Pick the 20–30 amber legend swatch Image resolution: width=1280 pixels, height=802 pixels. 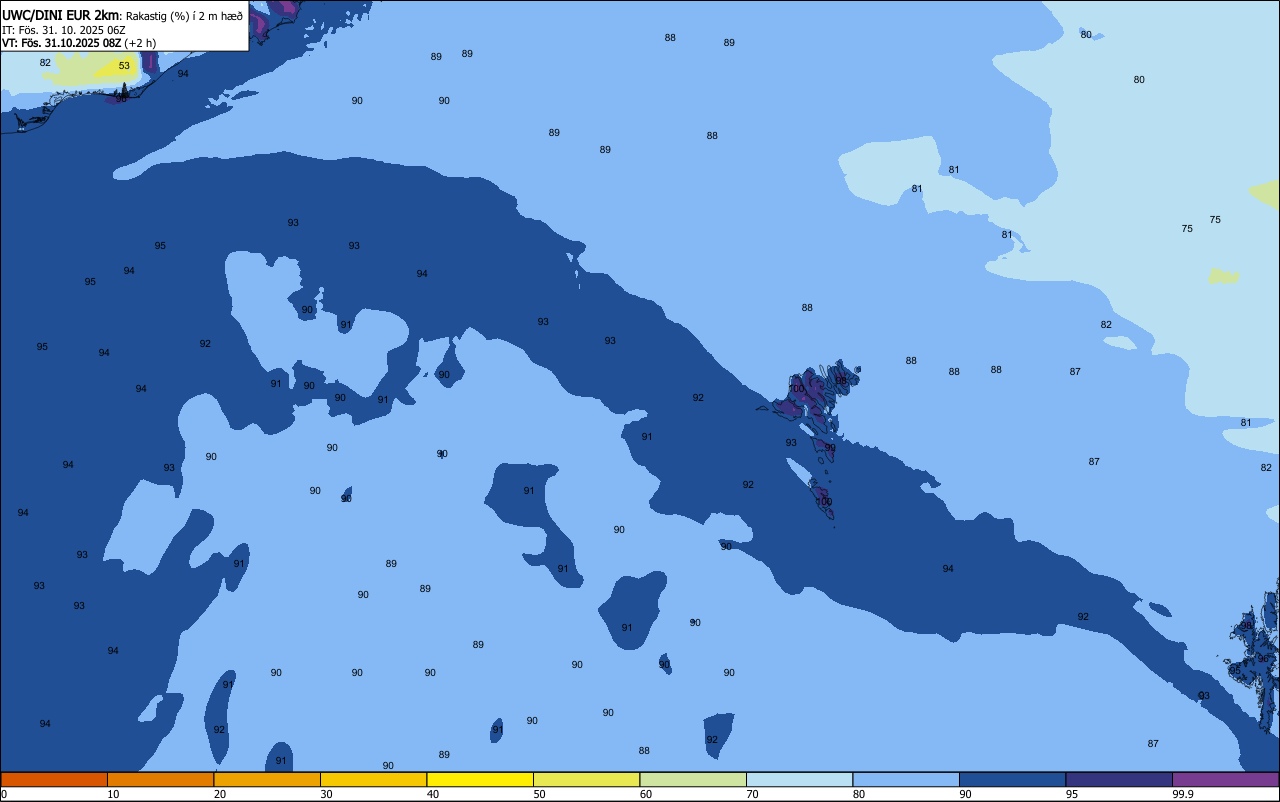click(x=267, y=779)
